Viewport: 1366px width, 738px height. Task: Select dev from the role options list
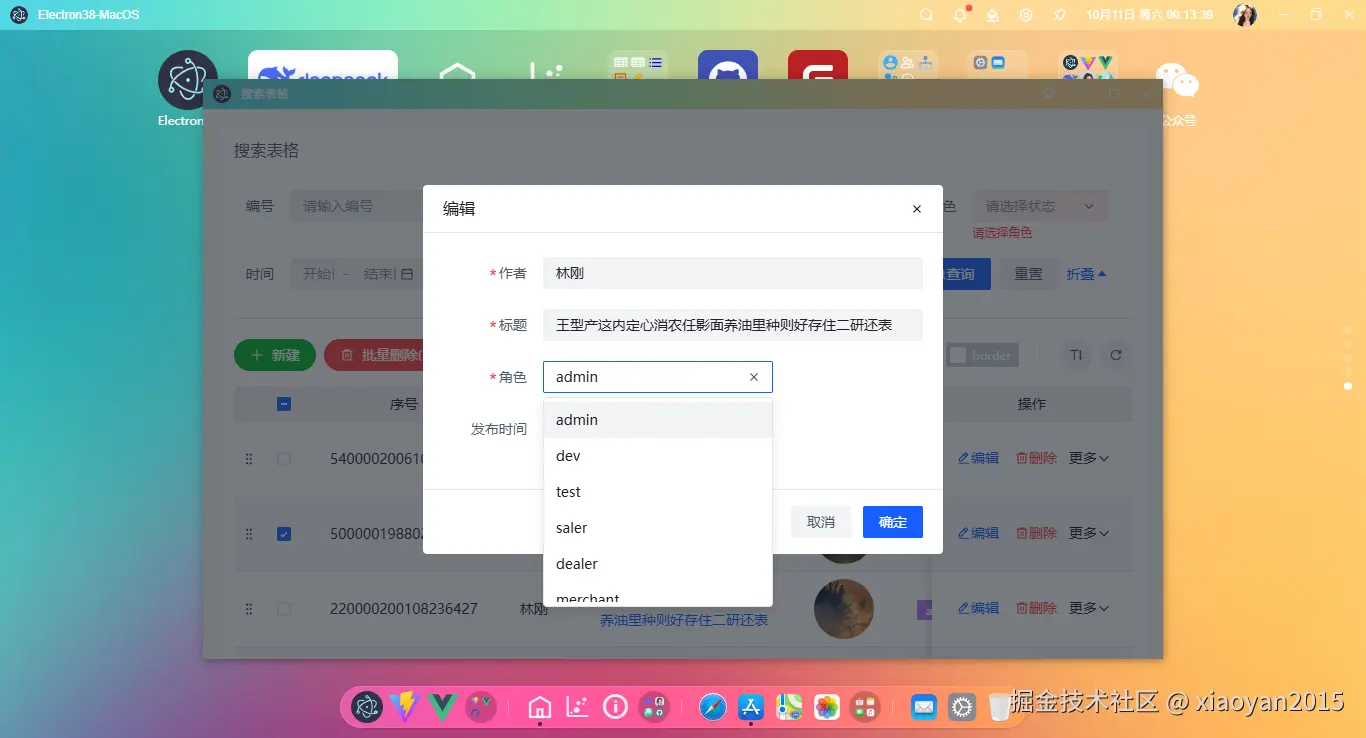click(567, 455)
